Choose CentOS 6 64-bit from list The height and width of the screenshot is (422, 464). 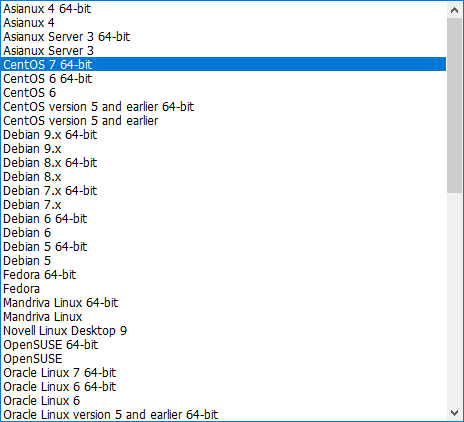pyautogui.click(x=223, y=79)
